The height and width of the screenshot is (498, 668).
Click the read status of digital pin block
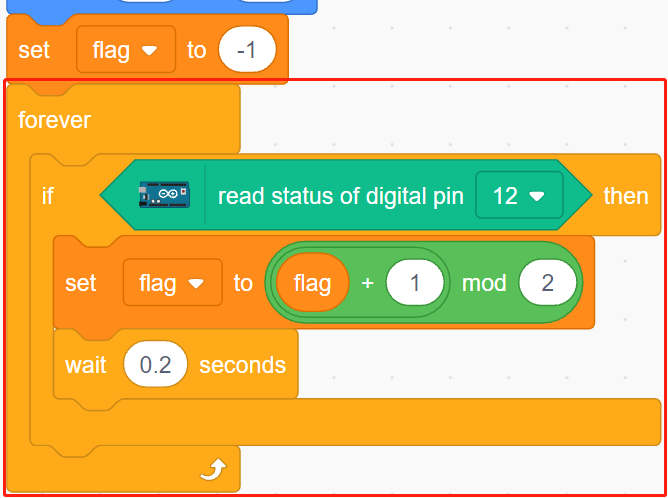point(346,195)
